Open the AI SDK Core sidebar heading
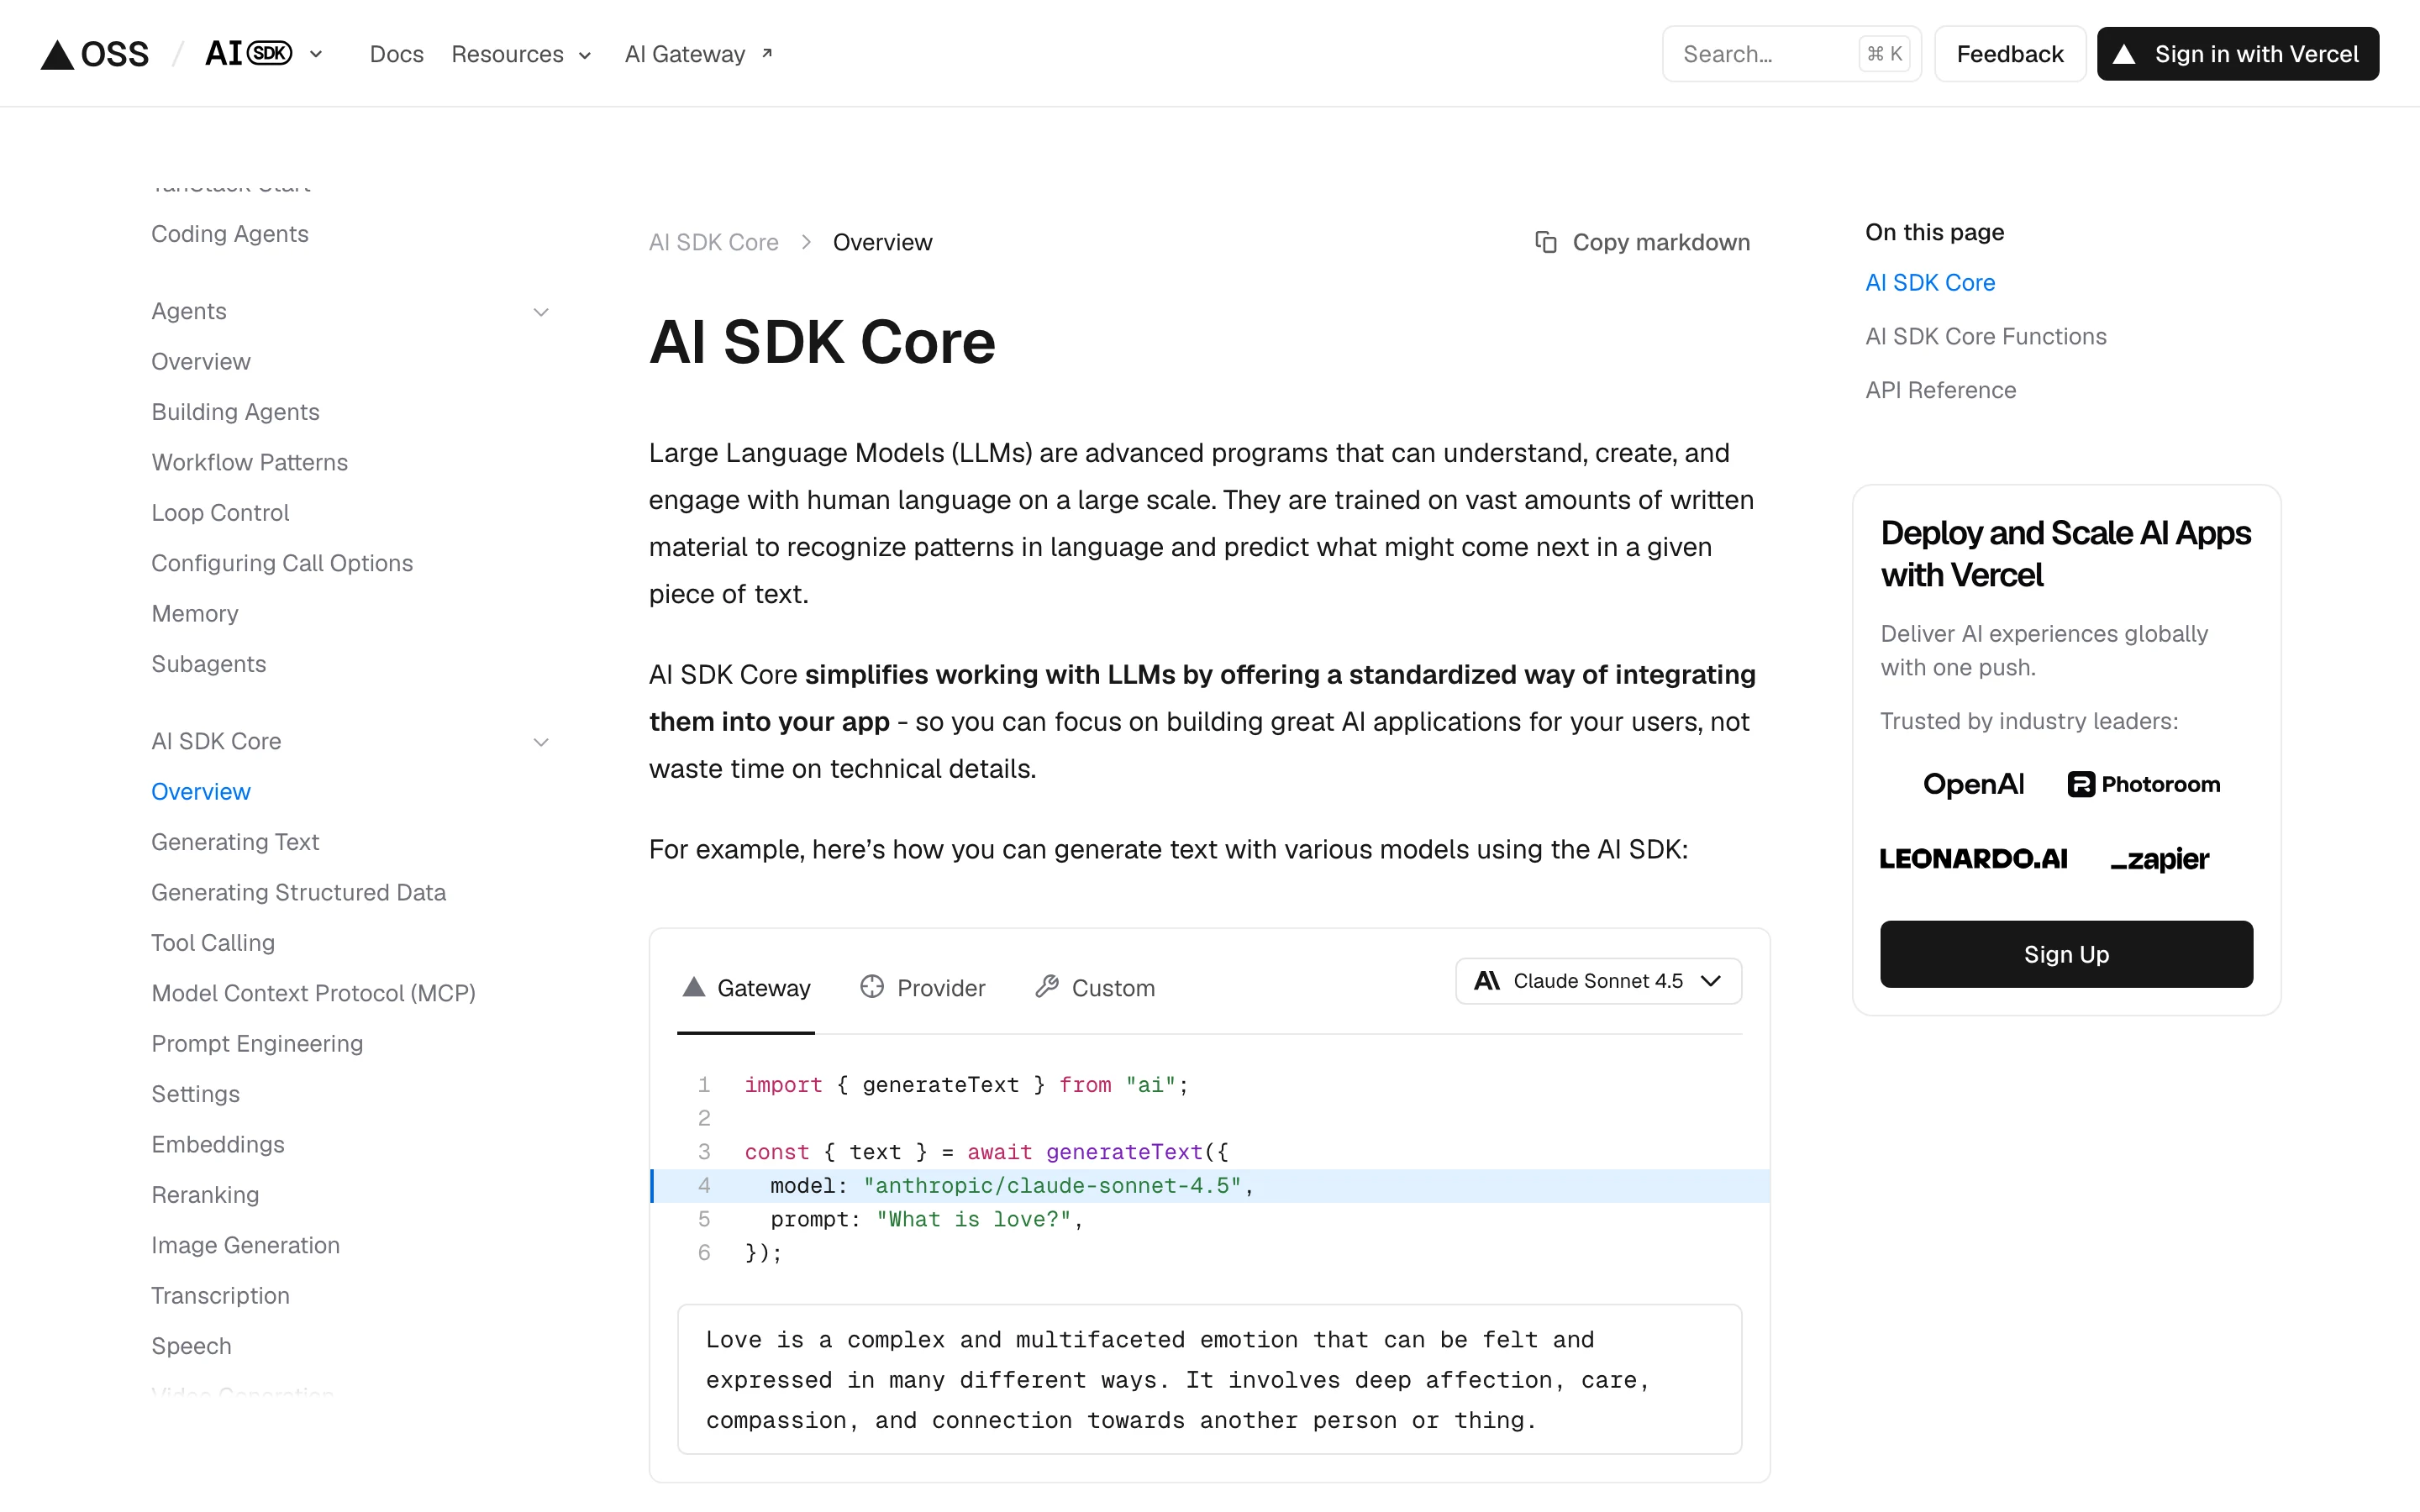The image size is (2420, 1512). [x=216, y=742]
